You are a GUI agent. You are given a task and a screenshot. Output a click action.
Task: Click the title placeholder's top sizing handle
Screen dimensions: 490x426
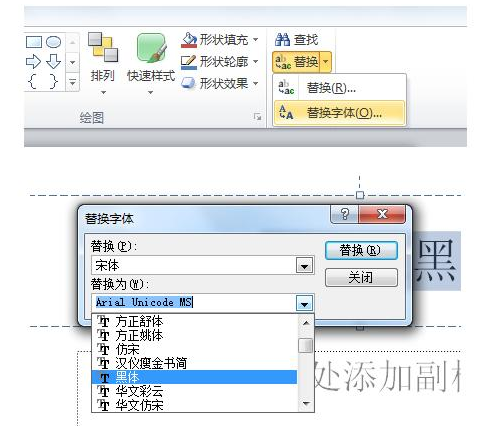[360, 195]
